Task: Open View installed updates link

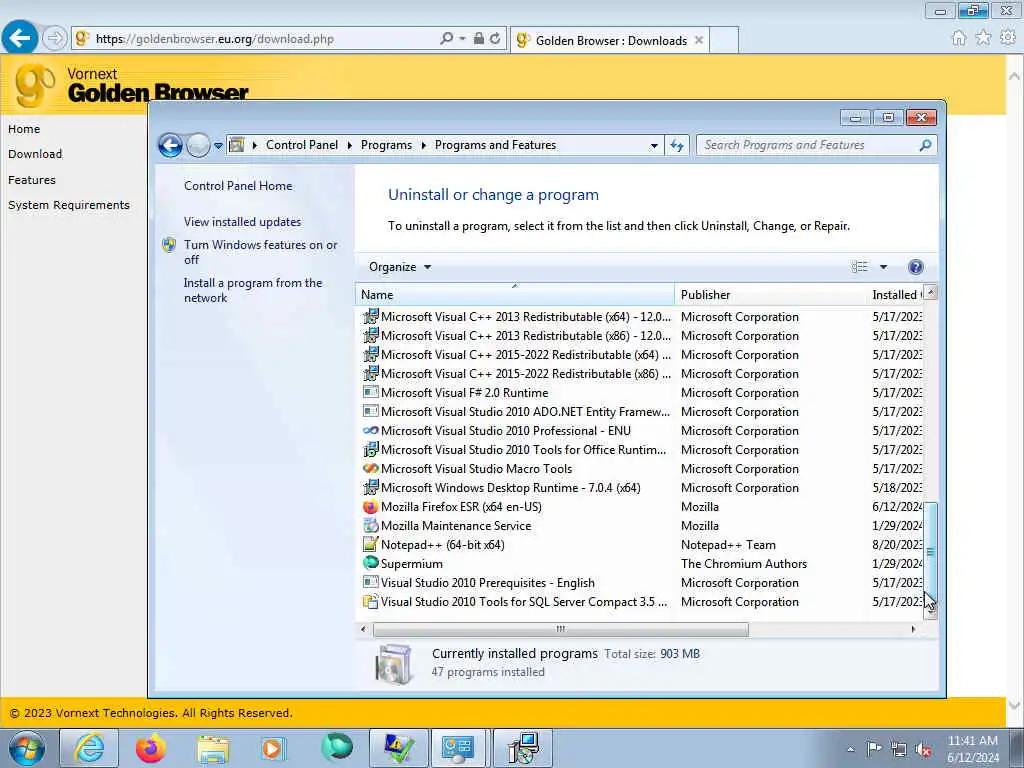Action: tap(242, 222)
